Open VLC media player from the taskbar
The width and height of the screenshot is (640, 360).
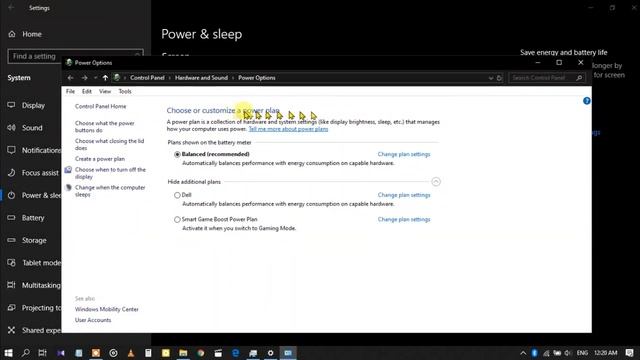(131, 353)
